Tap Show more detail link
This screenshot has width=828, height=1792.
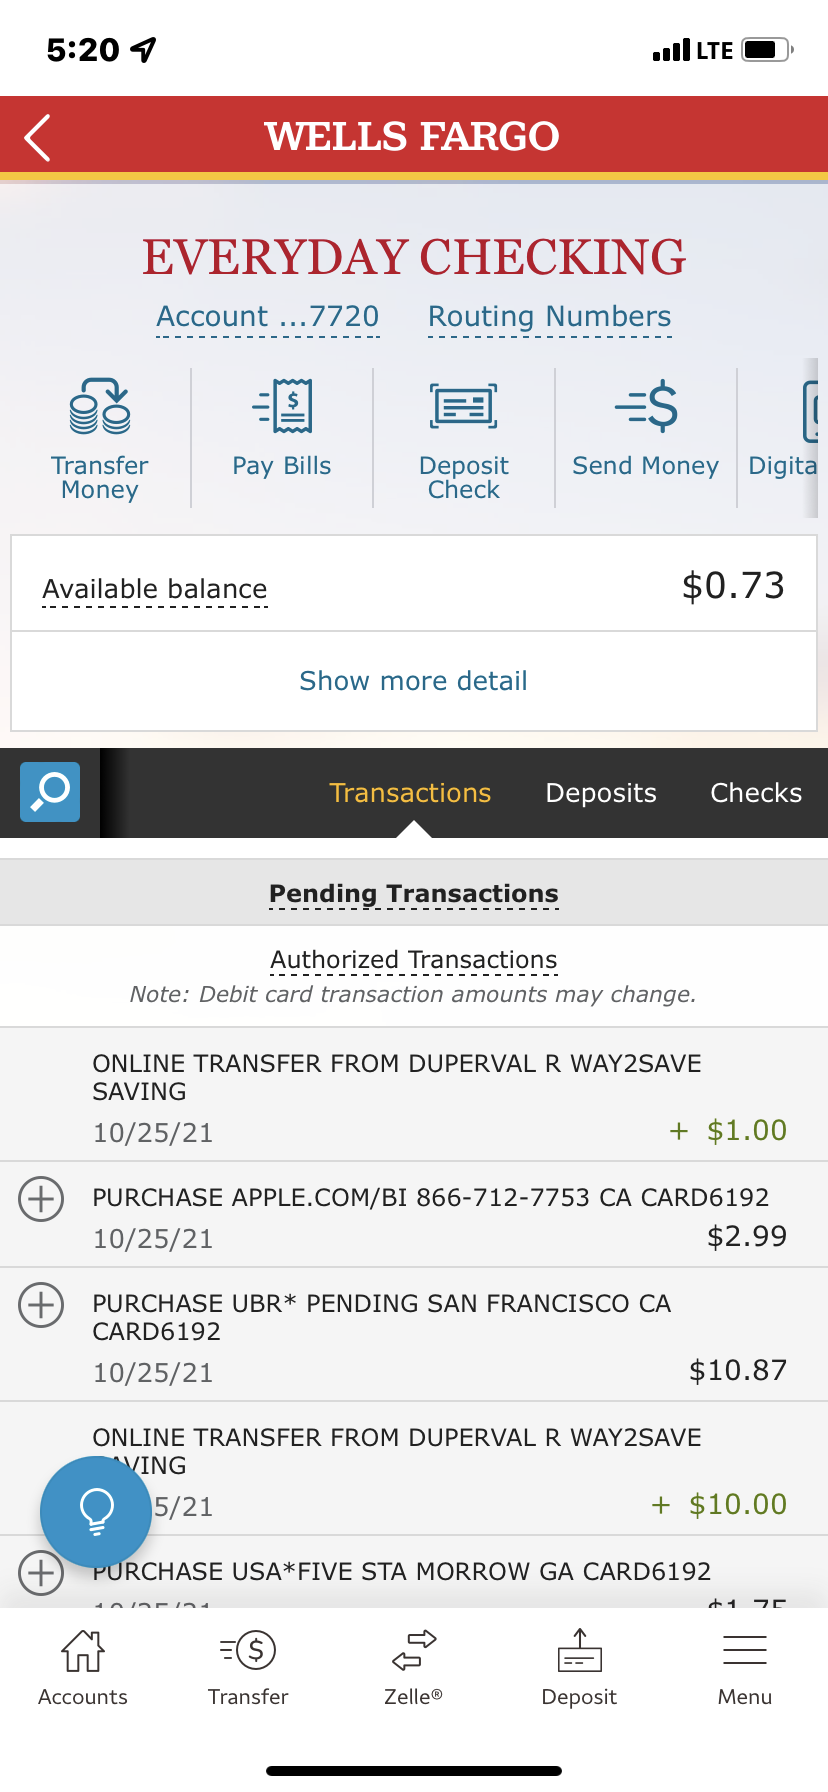[413, 681]
